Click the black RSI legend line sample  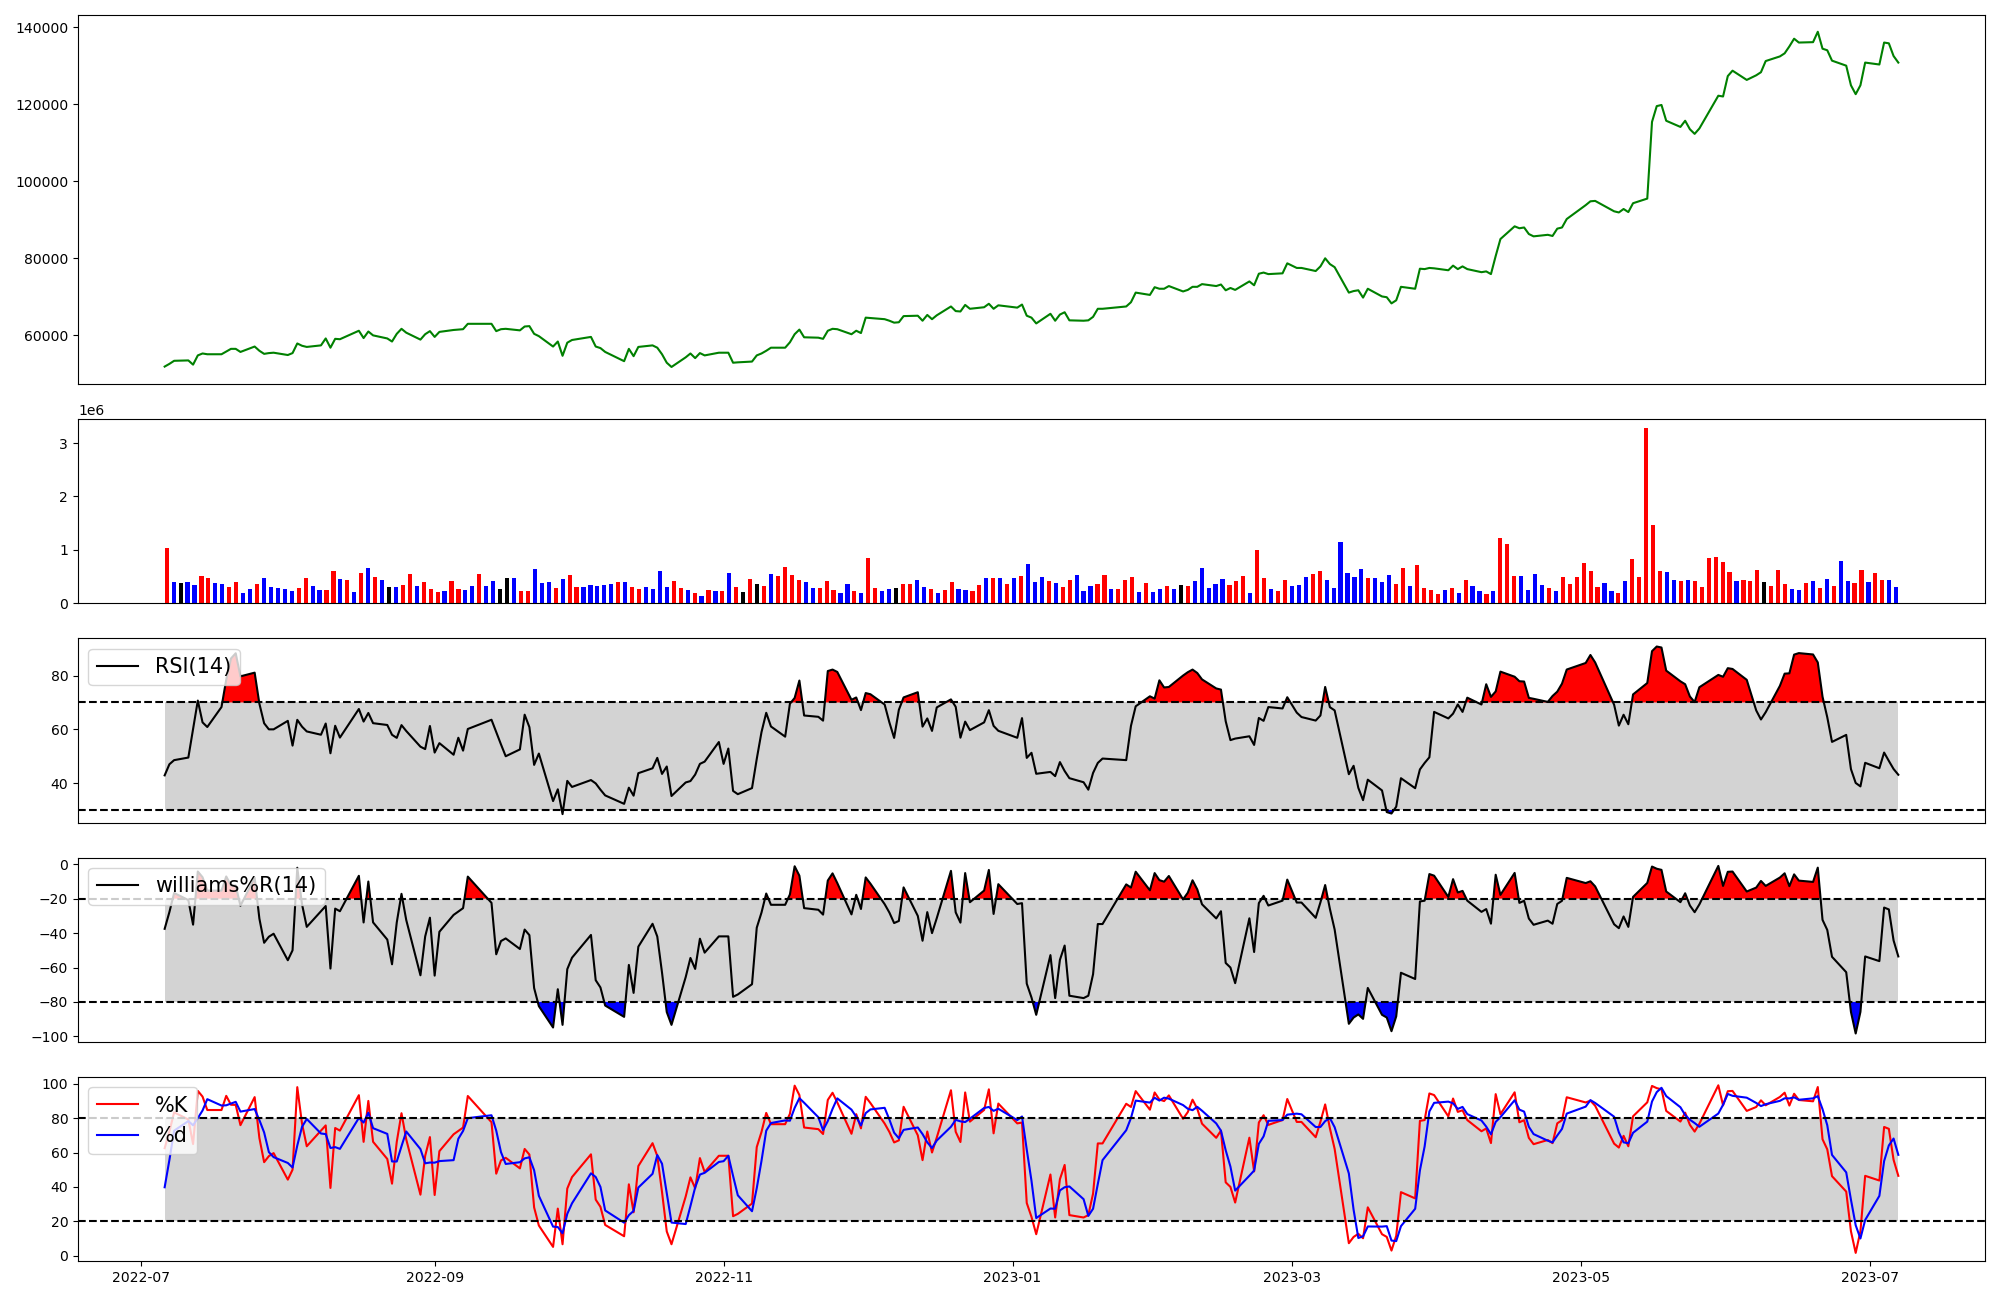click(116, 667)
